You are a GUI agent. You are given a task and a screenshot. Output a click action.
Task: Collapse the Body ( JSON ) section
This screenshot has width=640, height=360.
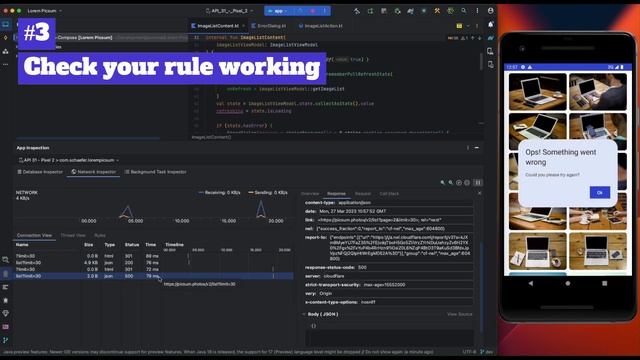tap(304, 314)
